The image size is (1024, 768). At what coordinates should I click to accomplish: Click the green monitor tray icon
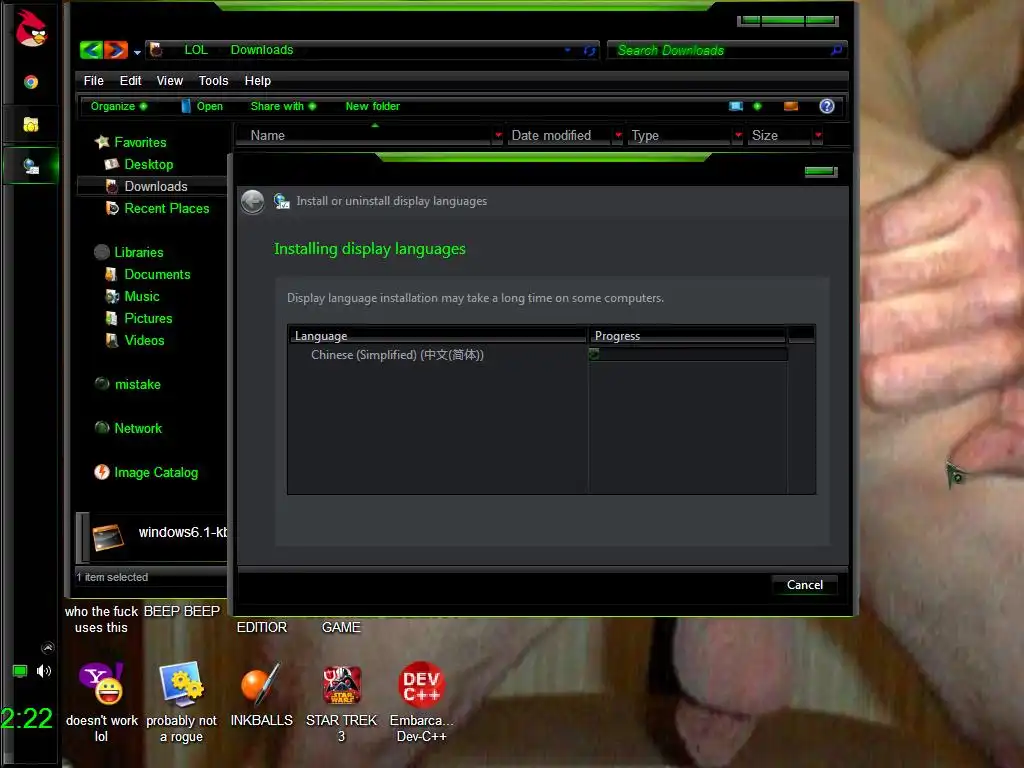click(x=20, y=671)
